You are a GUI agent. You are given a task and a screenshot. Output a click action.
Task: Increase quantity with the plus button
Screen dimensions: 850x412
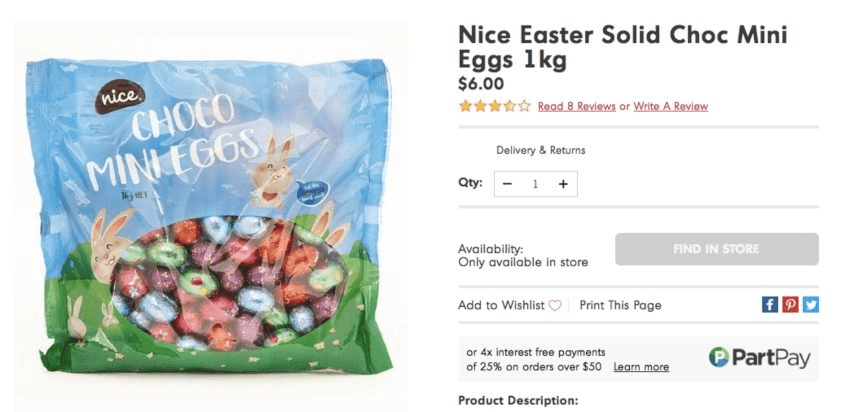pyautogui.click(x=563, y=184)
